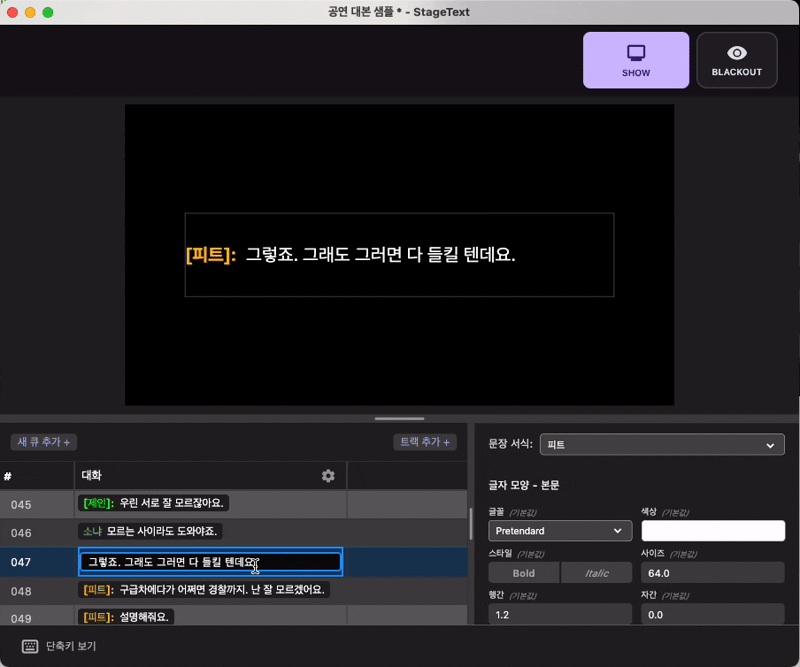Image resolution: width=800 pixels, height=667 pixels.
Task: Click the white 색상 color swatch
Action: [x=713, y=531]
